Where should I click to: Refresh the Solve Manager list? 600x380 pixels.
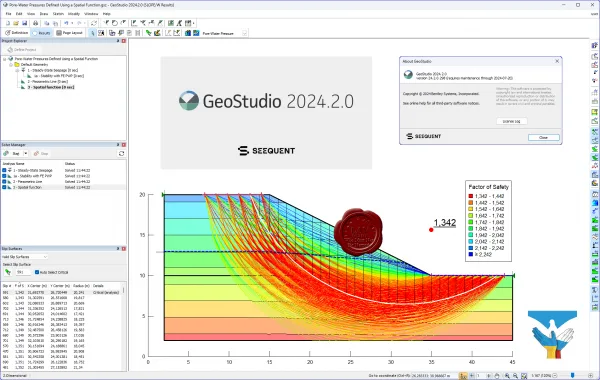click(x=122, y=153)
